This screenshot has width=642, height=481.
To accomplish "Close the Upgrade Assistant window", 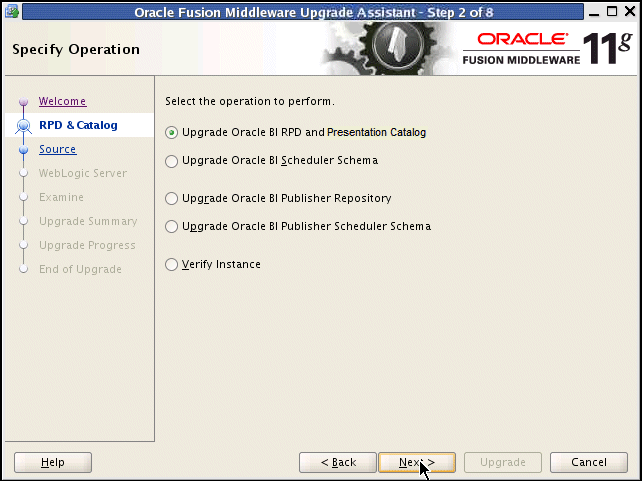I will 630,11.
